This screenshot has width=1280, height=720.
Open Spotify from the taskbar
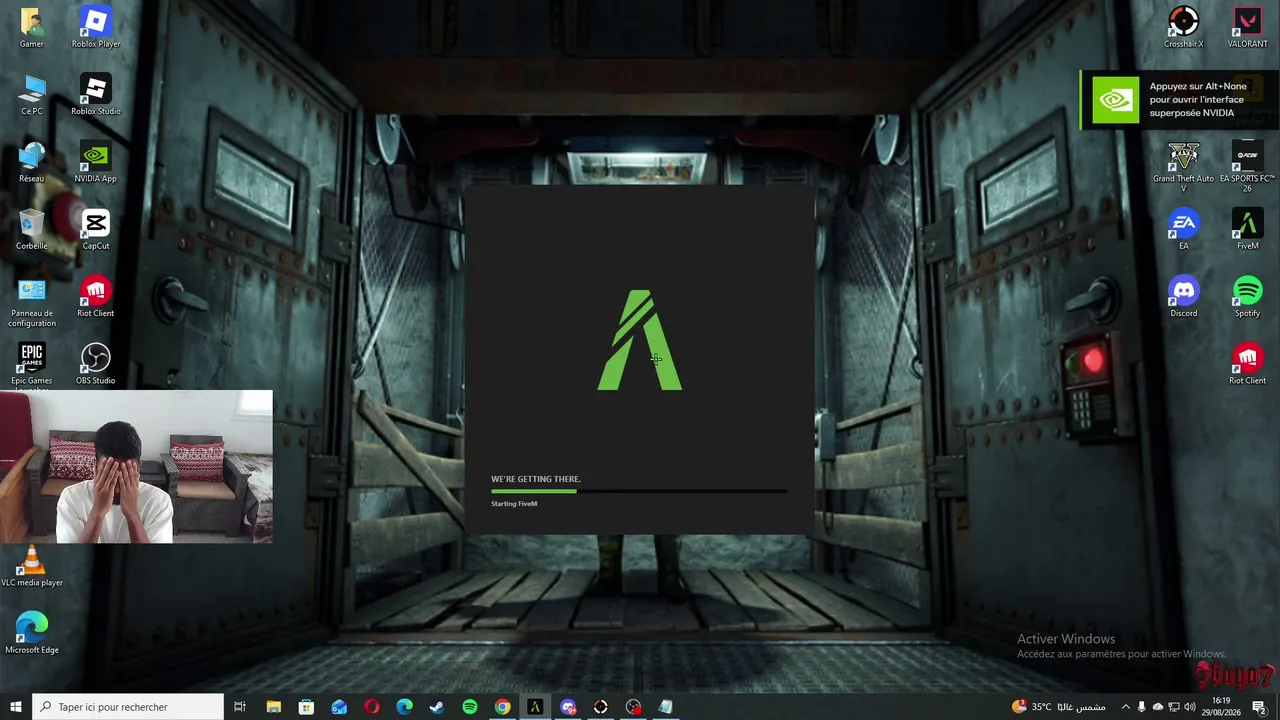click(x=470, y=707)
